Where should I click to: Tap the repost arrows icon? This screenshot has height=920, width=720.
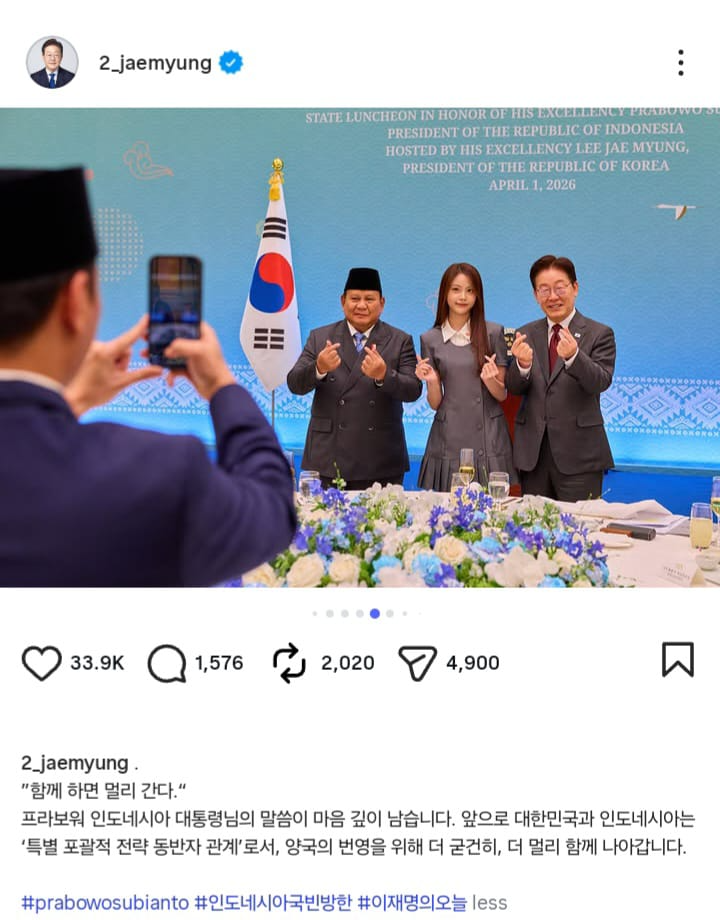[x=289, y=663]
